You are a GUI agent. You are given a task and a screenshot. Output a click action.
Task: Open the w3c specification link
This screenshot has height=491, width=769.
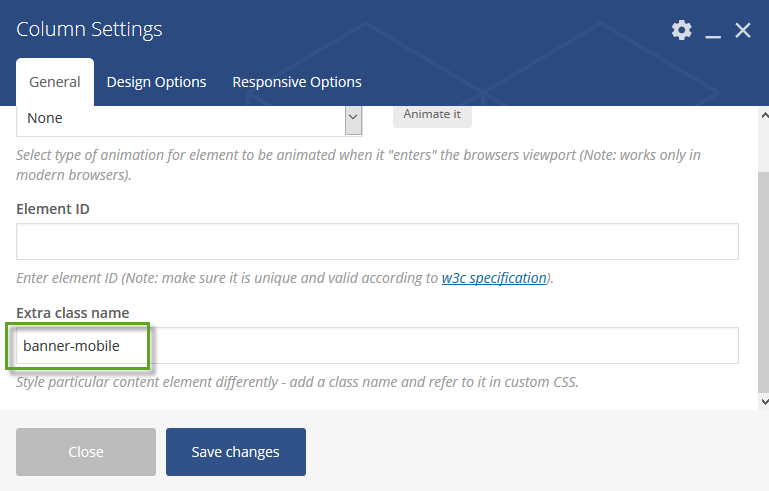click(x=494, y=278)
